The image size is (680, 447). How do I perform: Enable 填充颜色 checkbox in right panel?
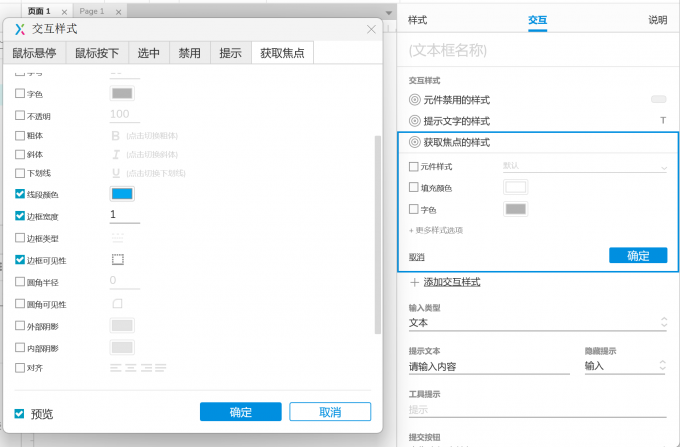pos(414,187)
